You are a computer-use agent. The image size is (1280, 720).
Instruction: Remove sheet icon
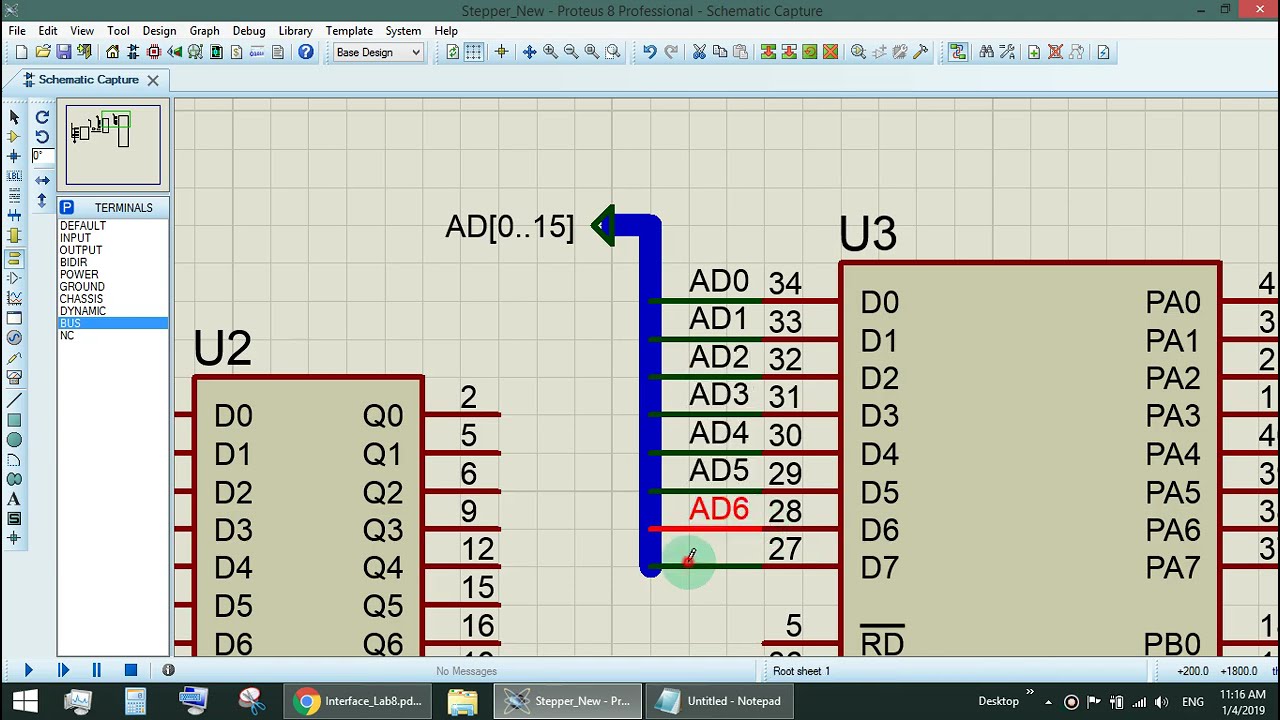point(1055,52)
